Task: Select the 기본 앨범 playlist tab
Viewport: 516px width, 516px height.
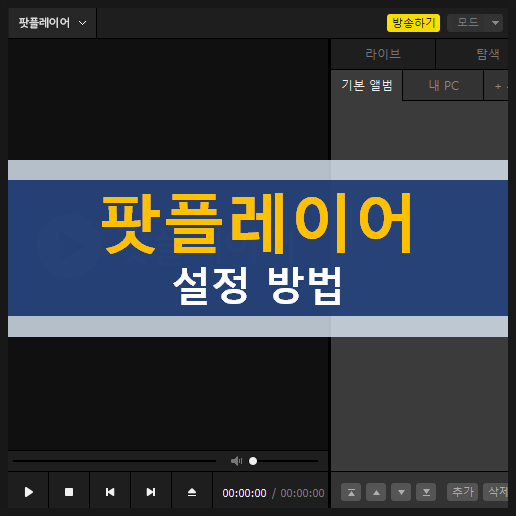Action: tap(367, 85)
